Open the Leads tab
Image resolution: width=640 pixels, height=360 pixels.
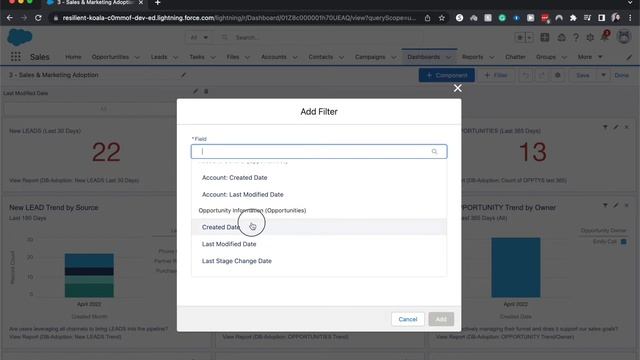[159, 57]
